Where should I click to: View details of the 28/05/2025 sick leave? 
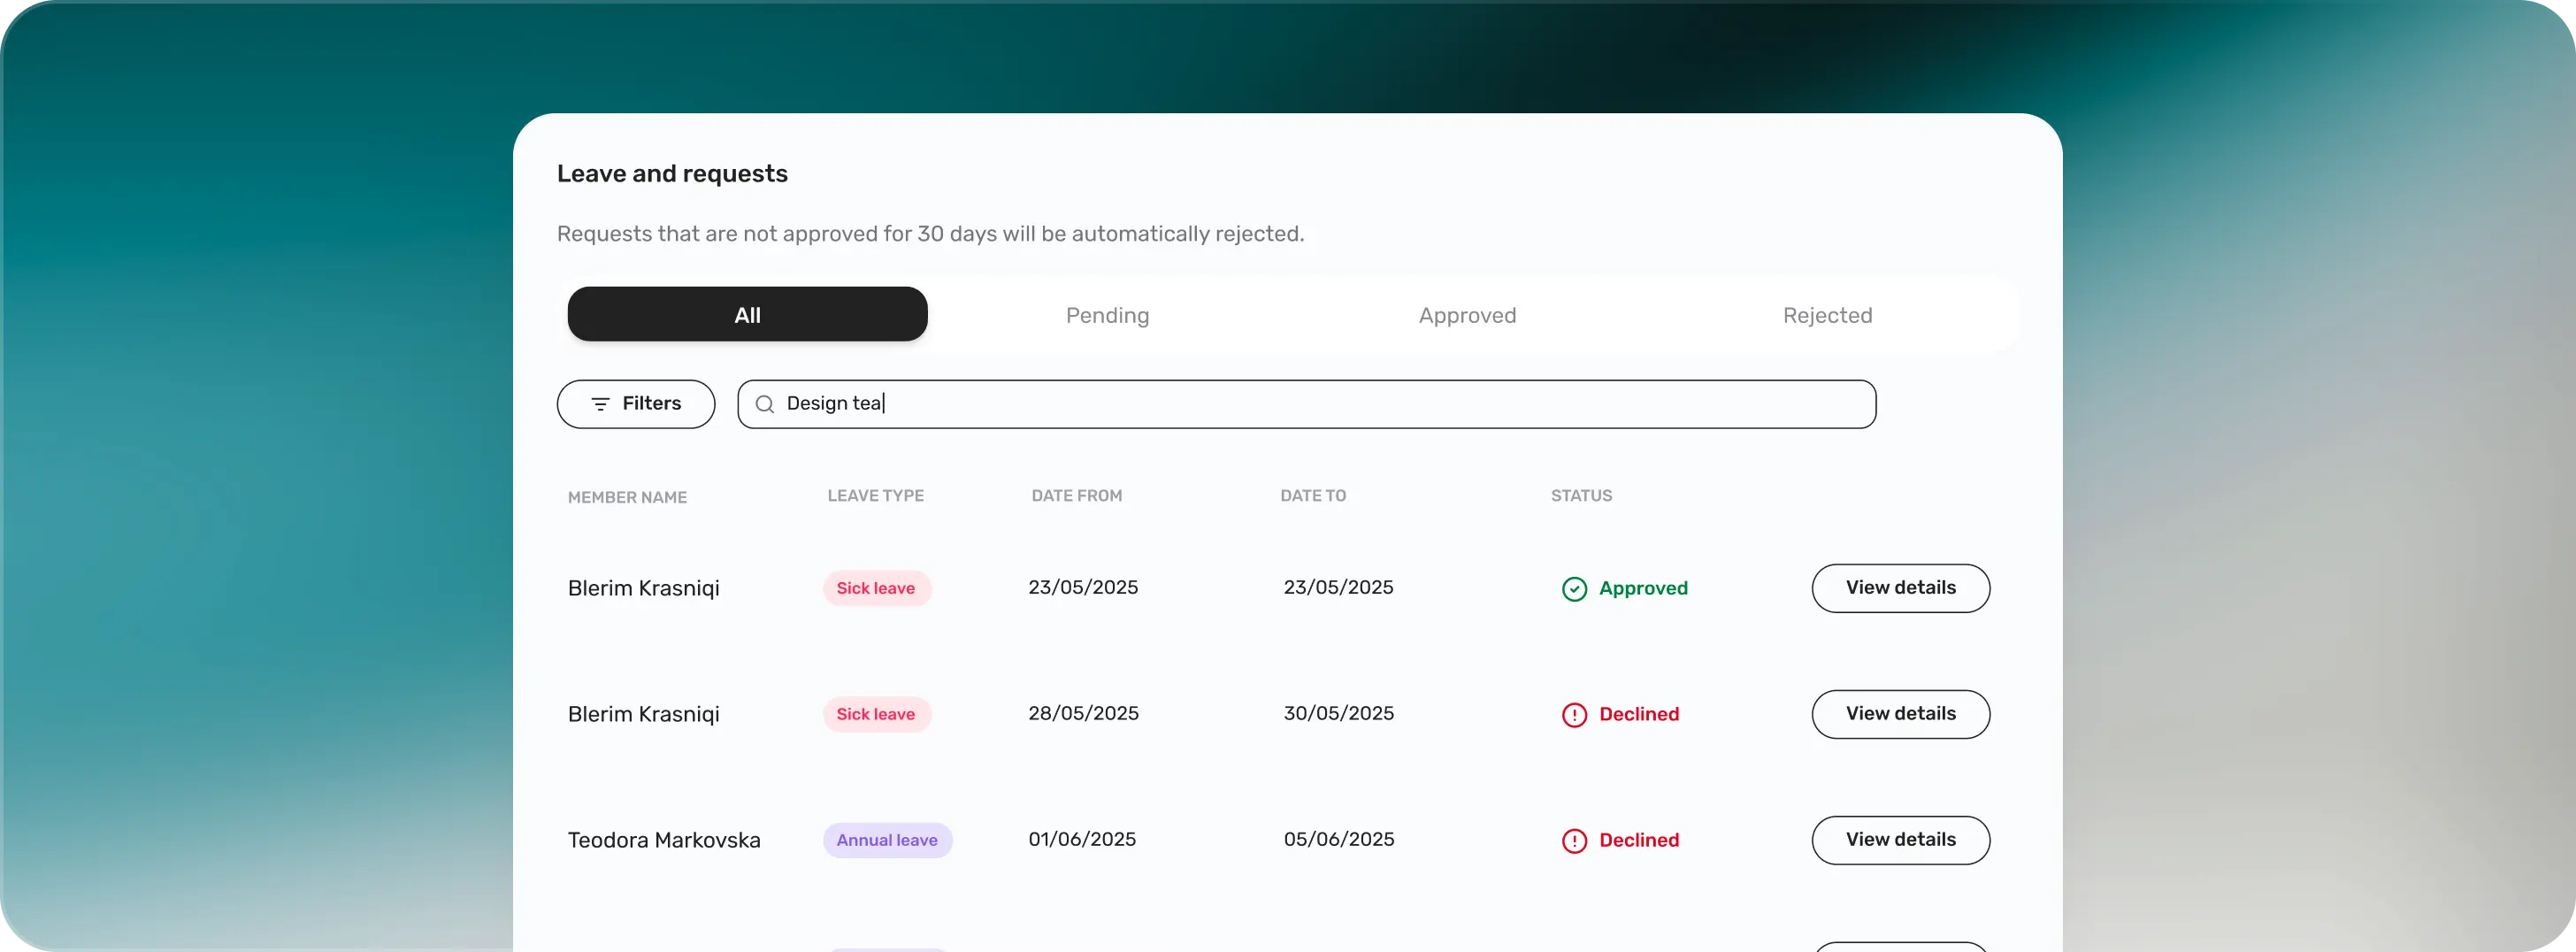(1900, 714)
